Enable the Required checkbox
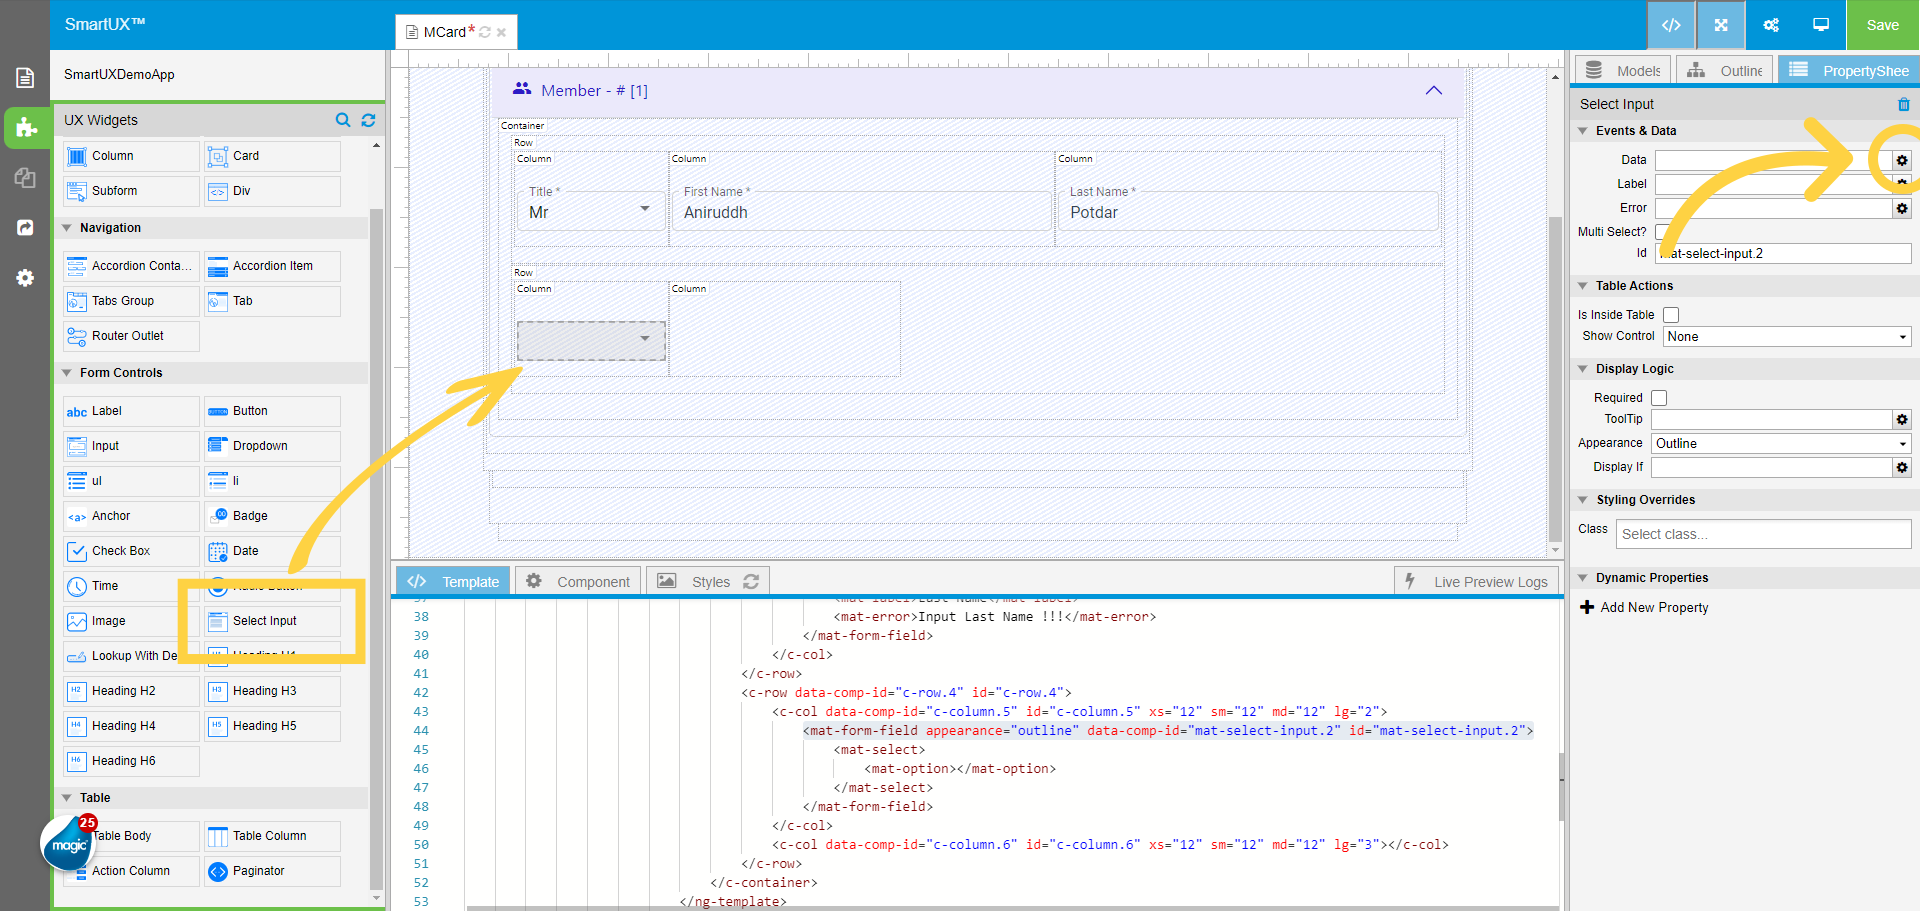The width and height of the screenshot is (1920, 911). point(1659,398)
